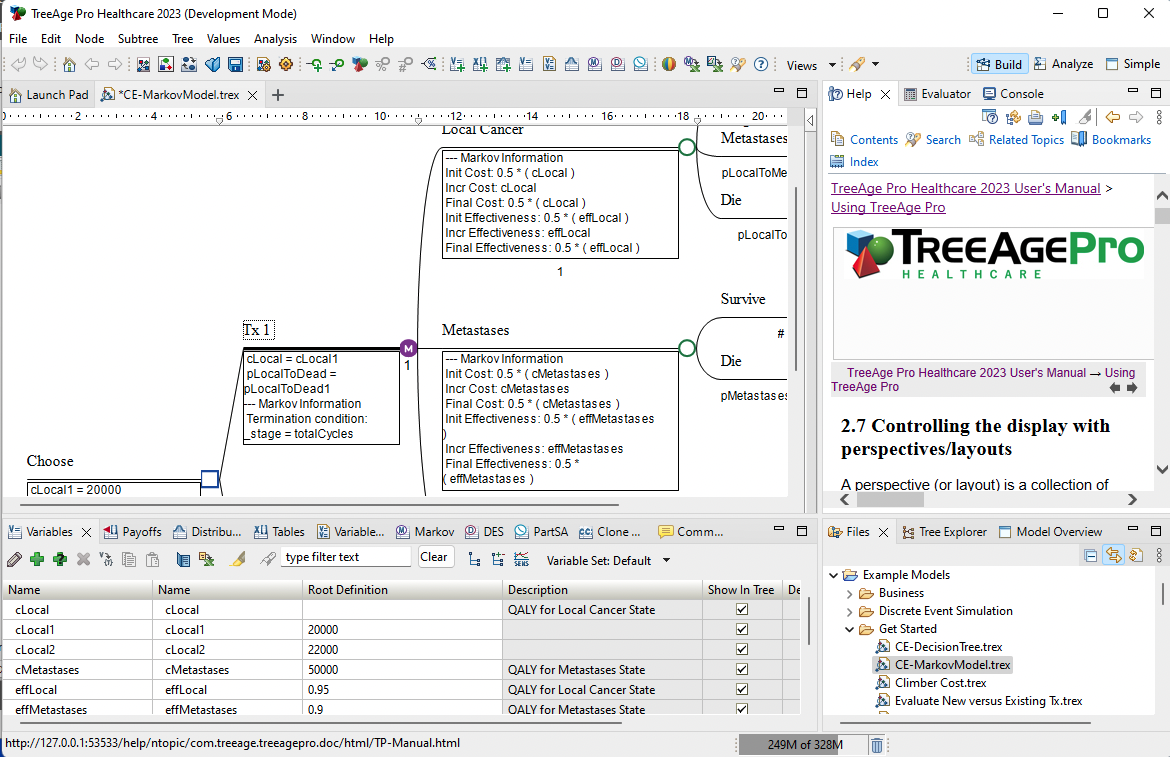Switch to the Markov tab
This screenshot has height=757, width=1170.
click(425, 532)
